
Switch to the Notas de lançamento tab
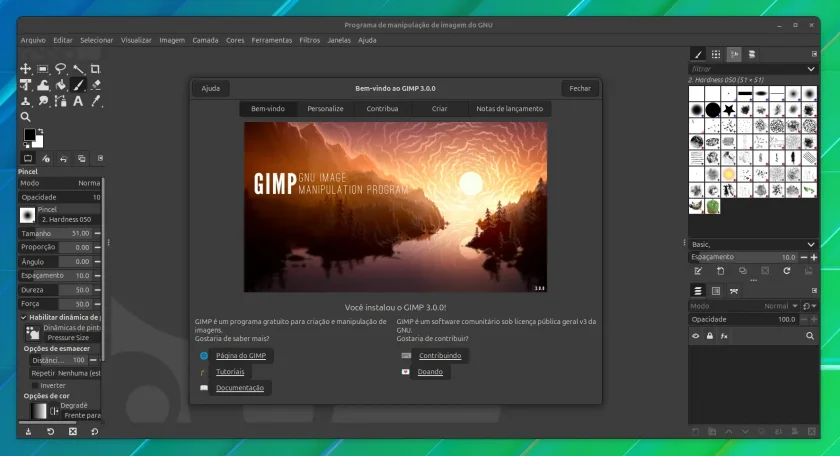[509, 109]
